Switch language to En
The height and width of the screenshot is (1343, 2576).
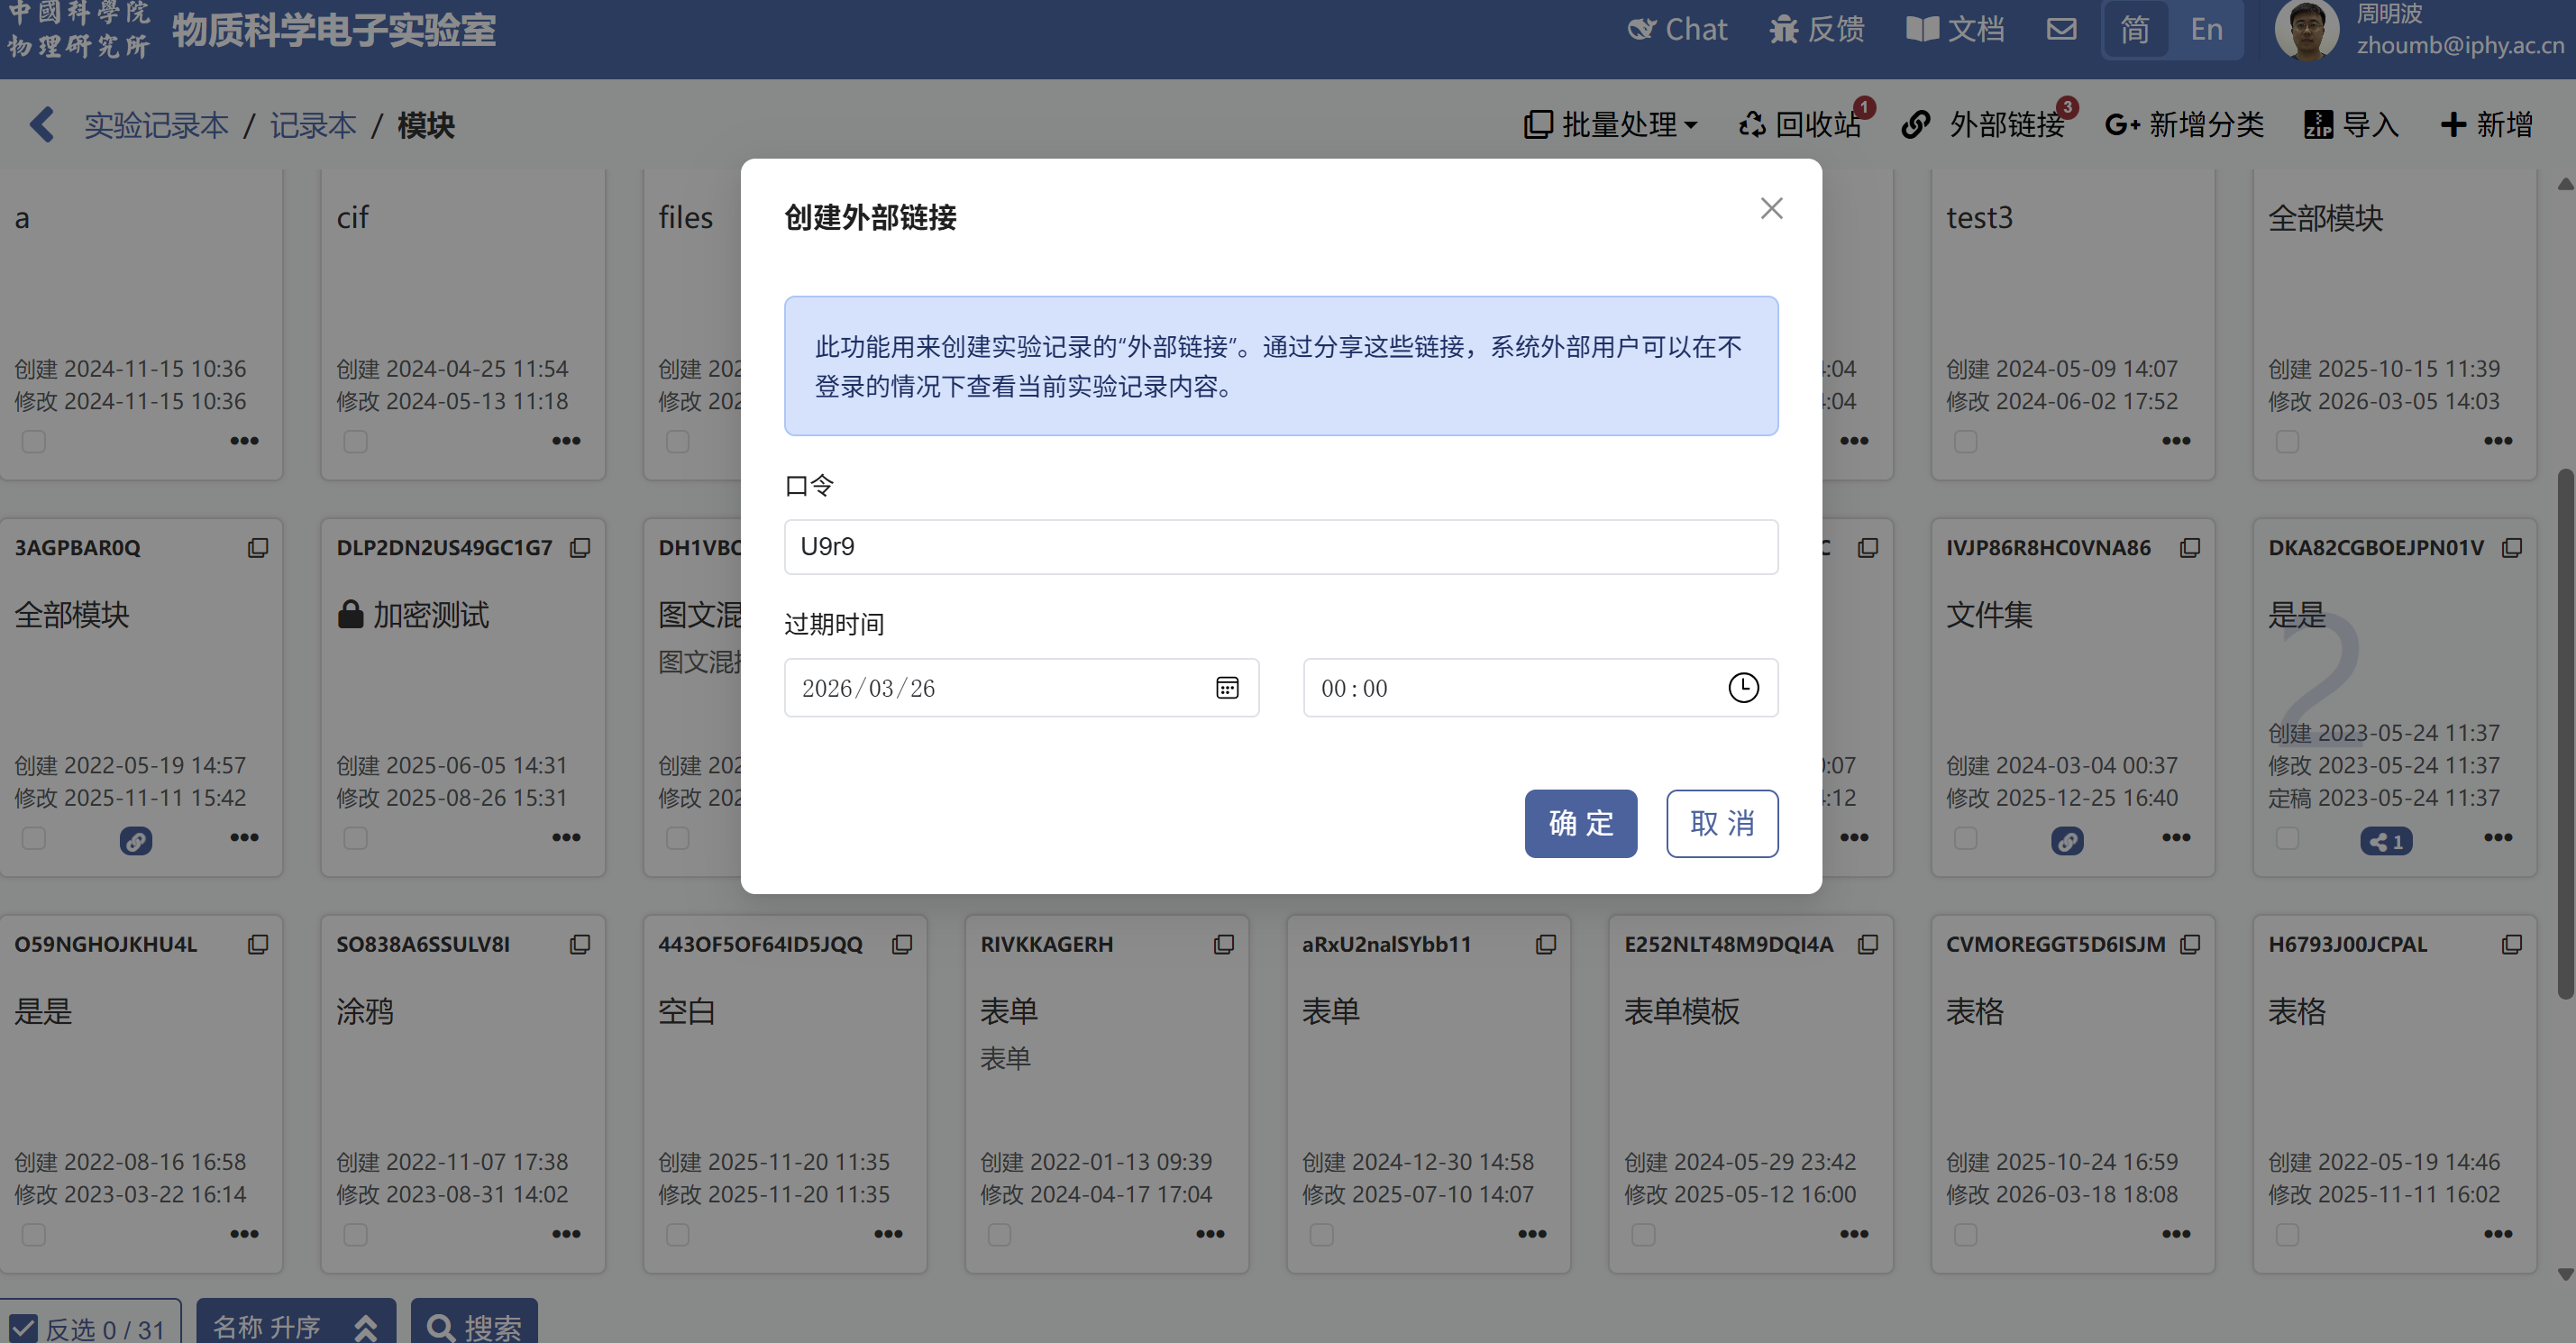(2206, 29)
